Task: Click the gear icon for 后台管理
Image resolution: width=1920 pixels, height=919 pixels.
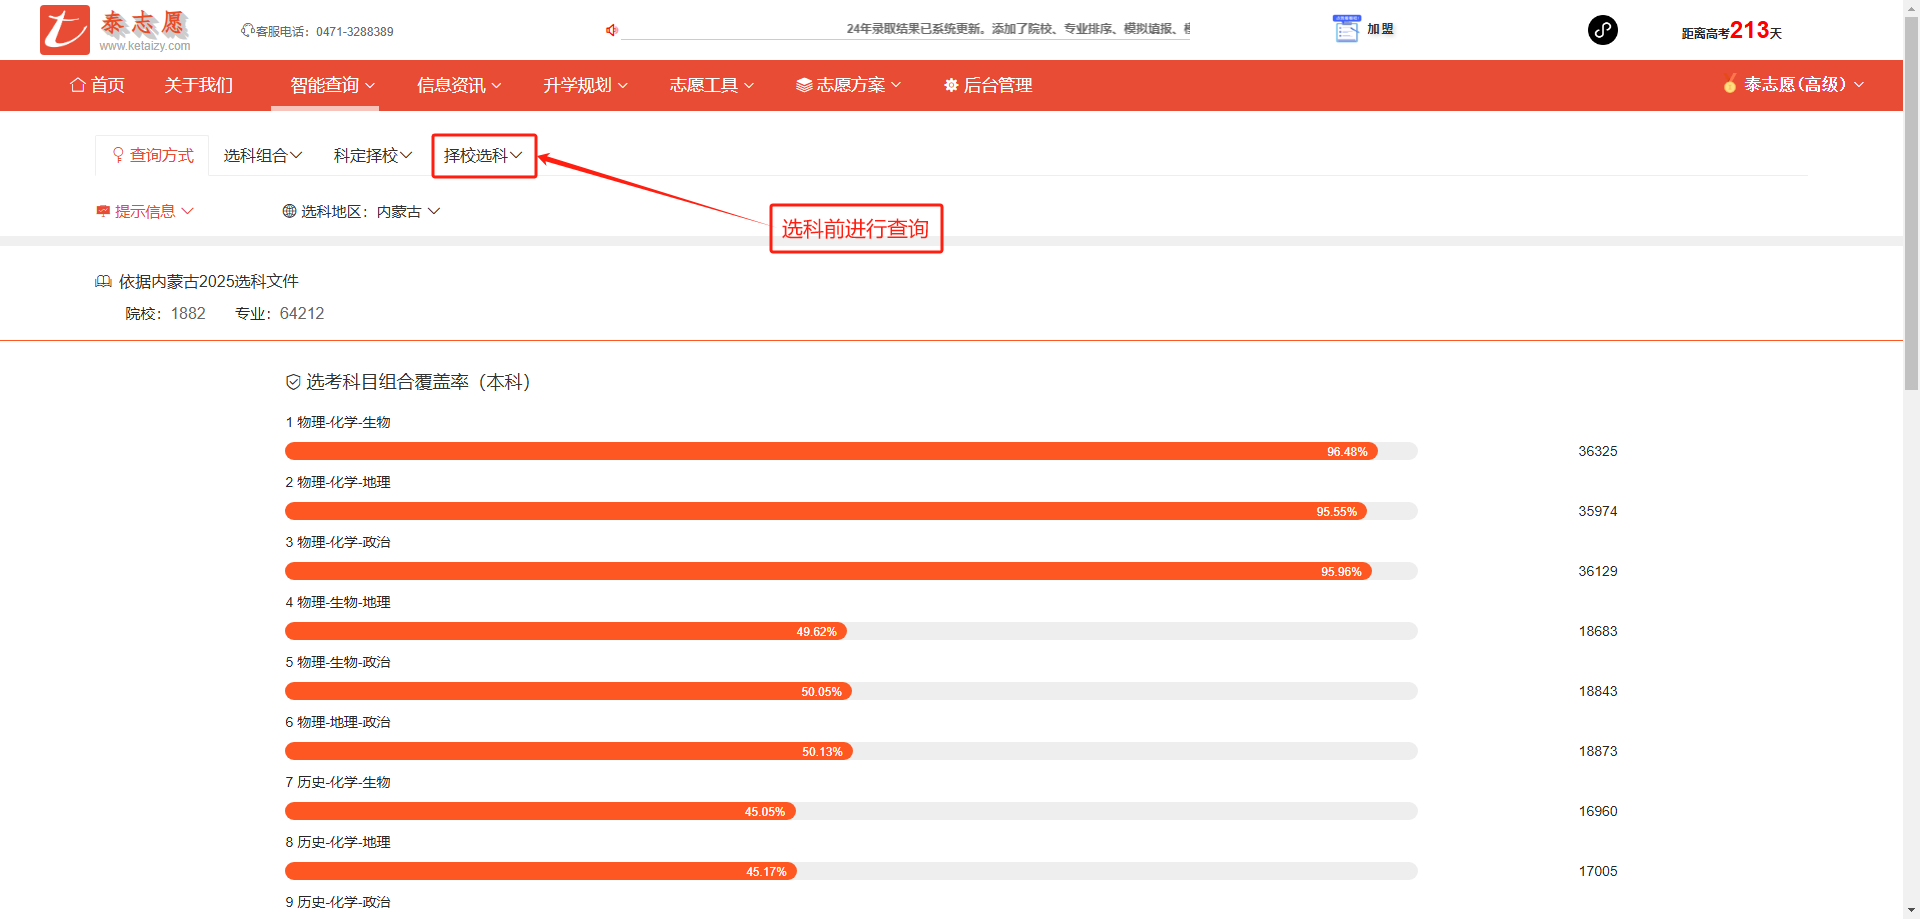Action: click(951, 85)
